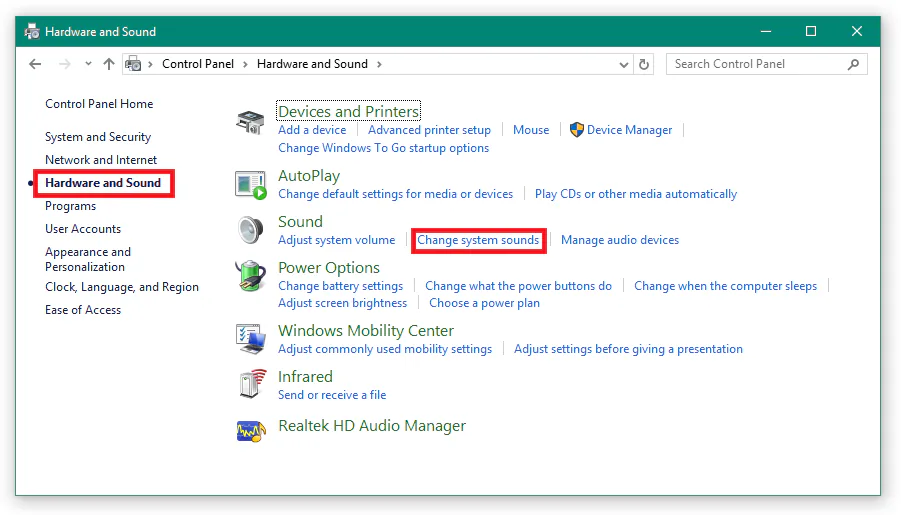Screen dimensions: 901x515
Task: Click Adjust system volume
Action: [337, 240]
